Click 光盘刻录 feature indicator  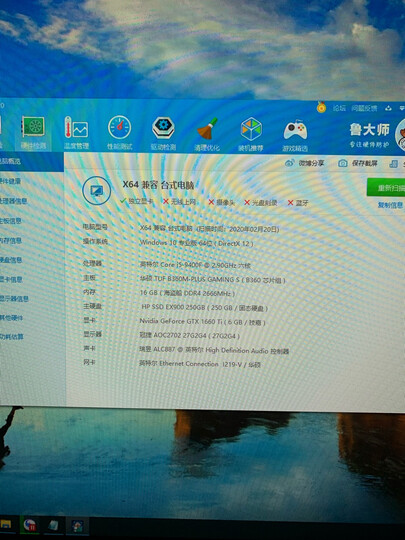click(x=261, y=202)
